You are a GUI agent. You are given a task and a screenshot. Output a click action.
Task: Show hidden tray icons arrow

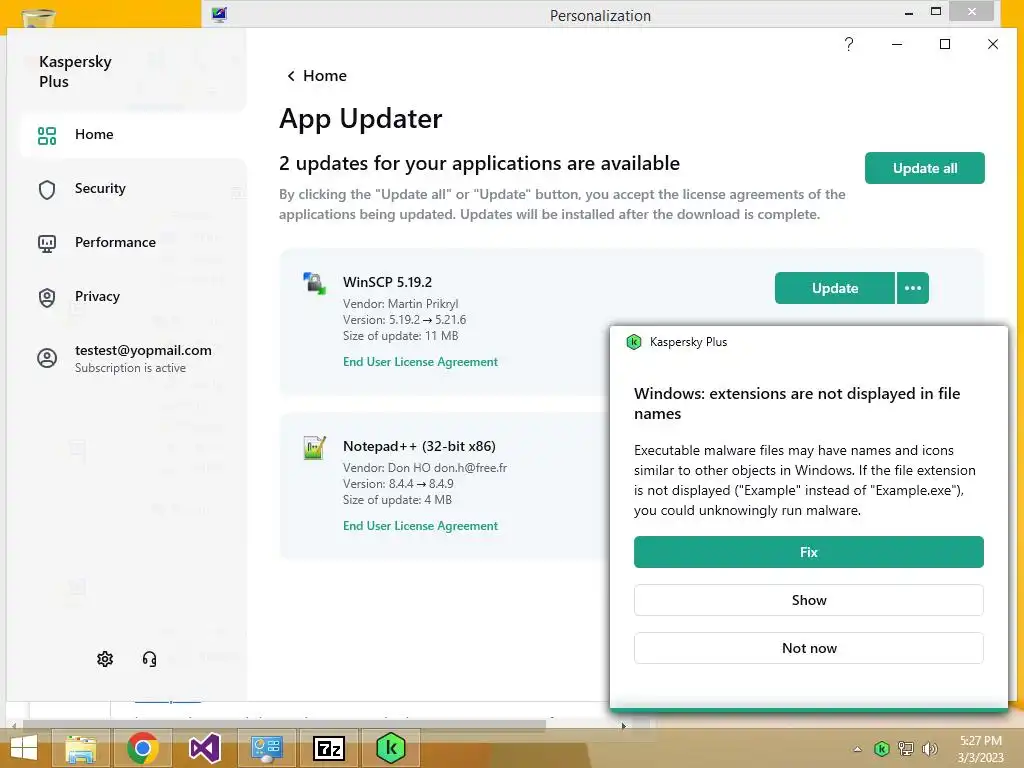[x=857, y=749]
